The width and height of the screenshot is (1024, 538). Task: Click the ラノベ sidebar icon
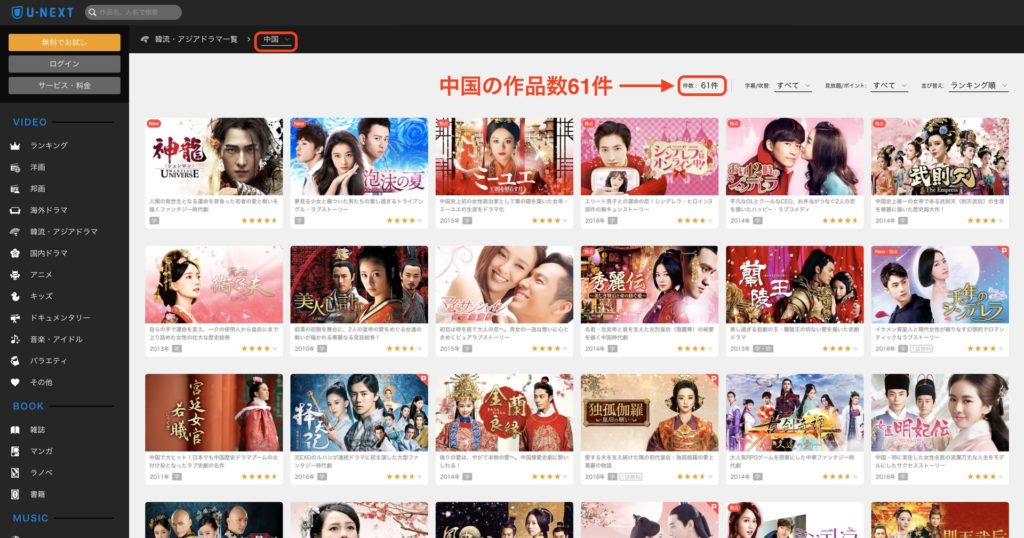coord(15,473)
